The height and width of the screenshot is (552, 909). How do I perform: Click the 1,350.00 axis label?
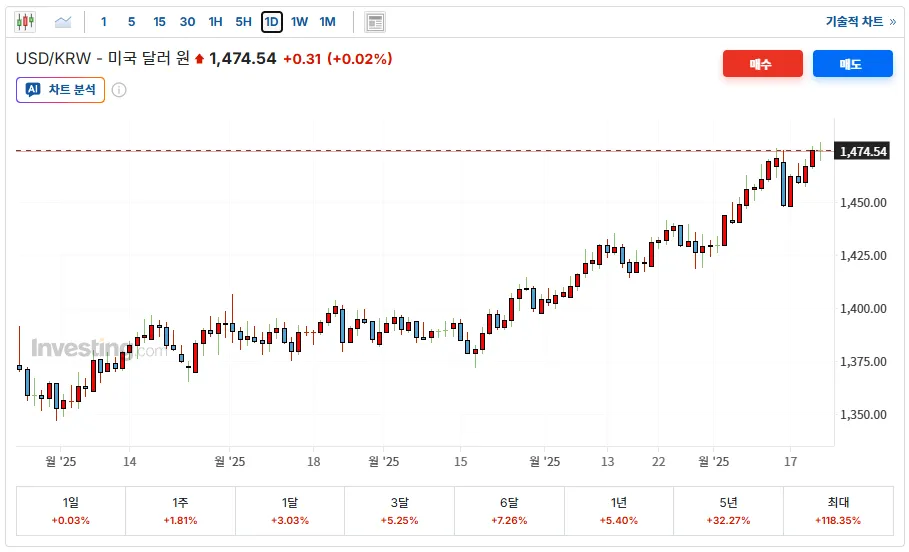coord(863,415)
